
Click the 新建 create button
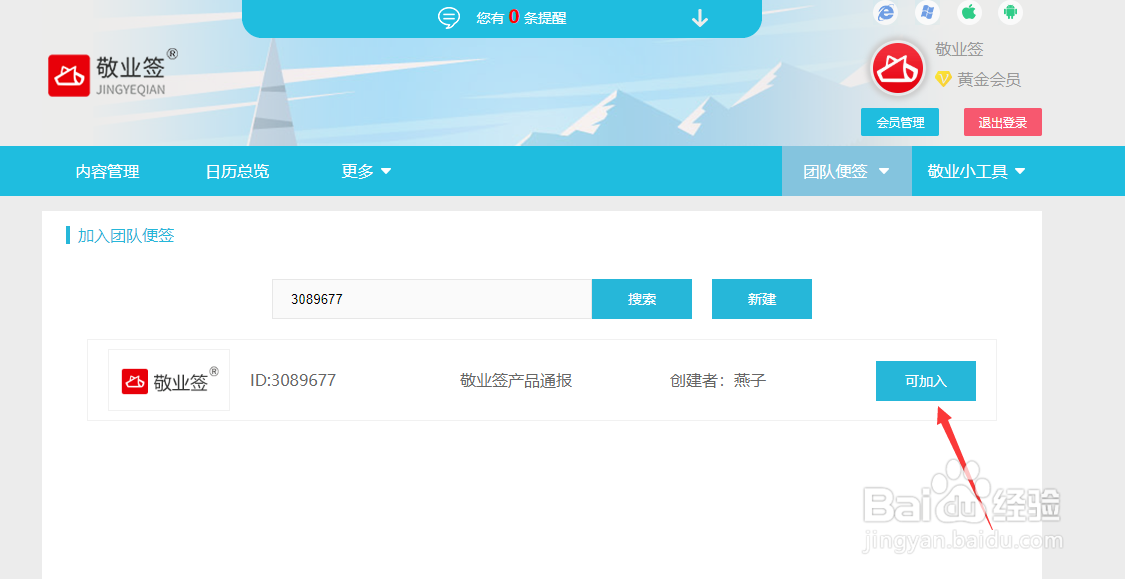point(761,299)
